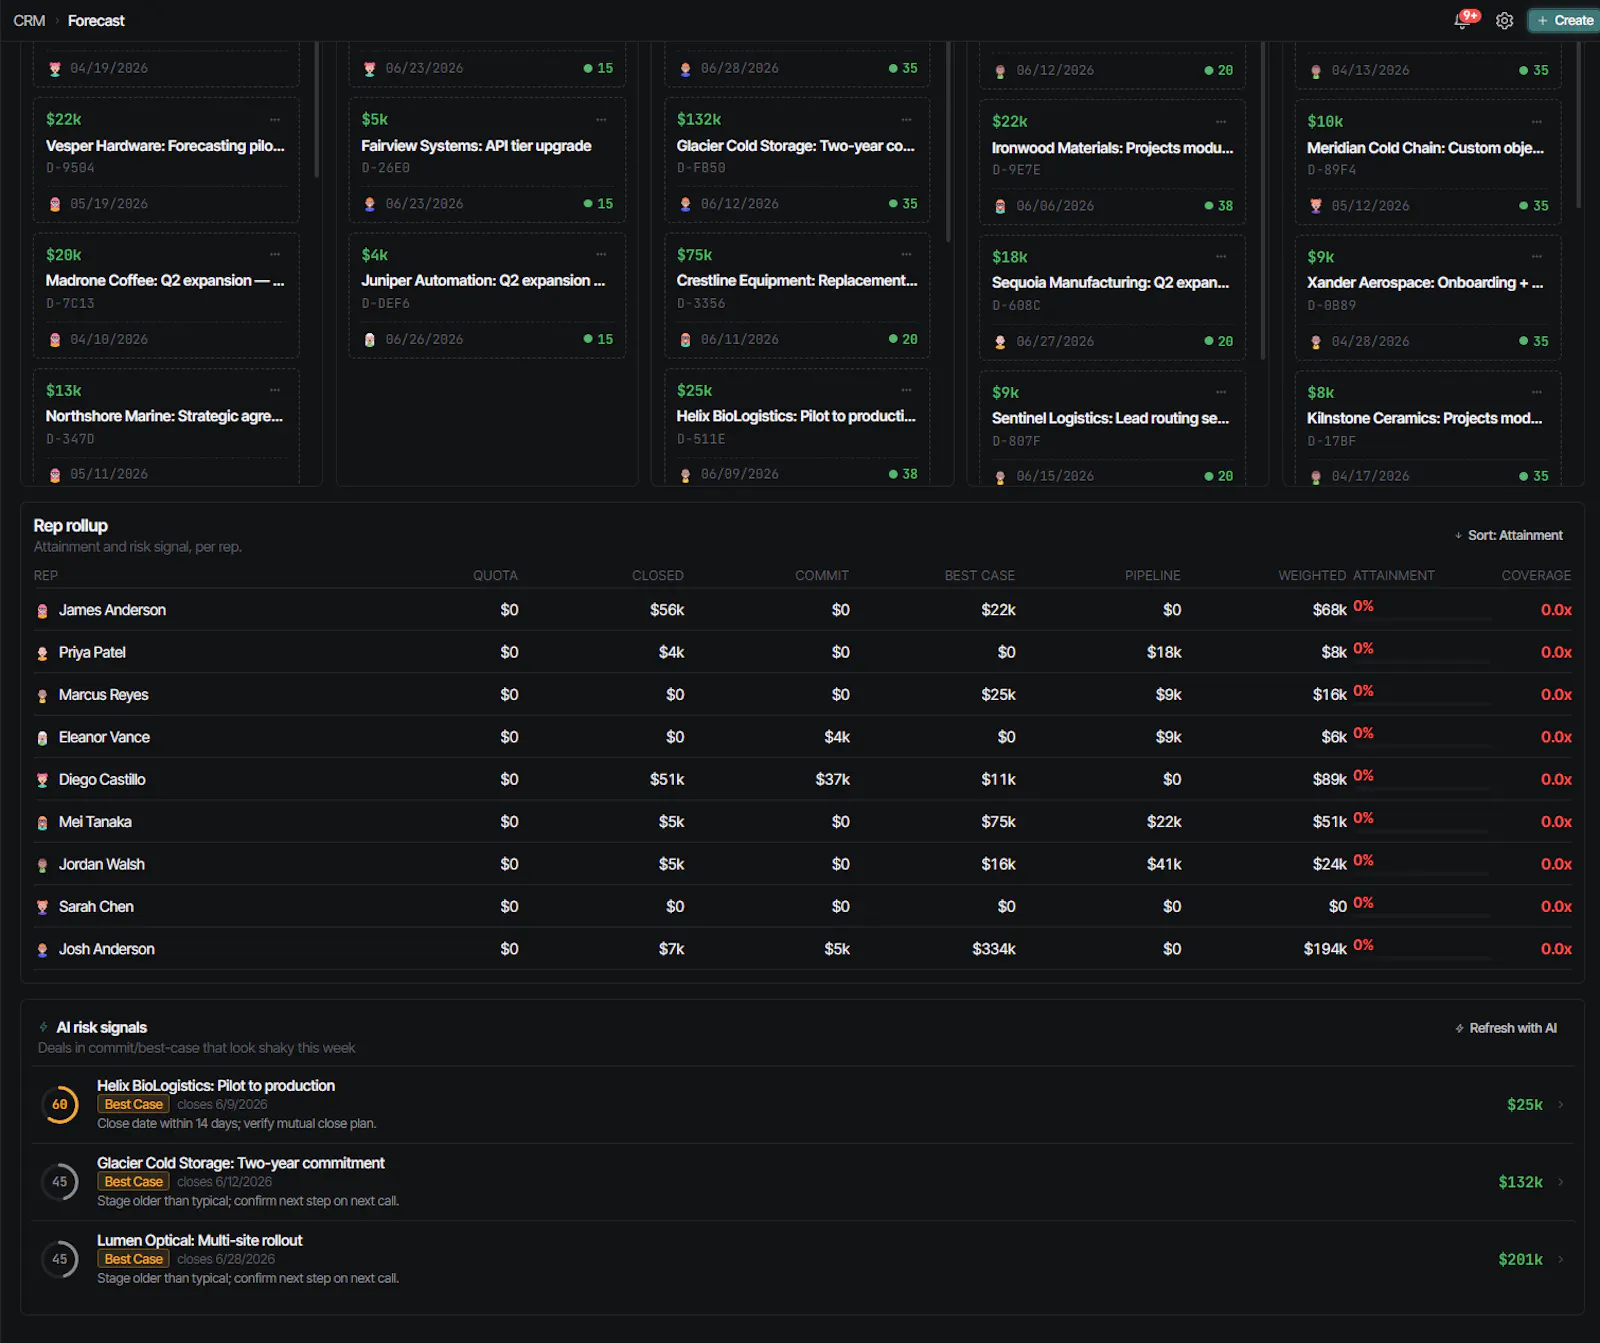Click Jordan Walsh's $41k pipeline value
Viewport: 1600px width, 1343px height.
[x=1164, y=864]
